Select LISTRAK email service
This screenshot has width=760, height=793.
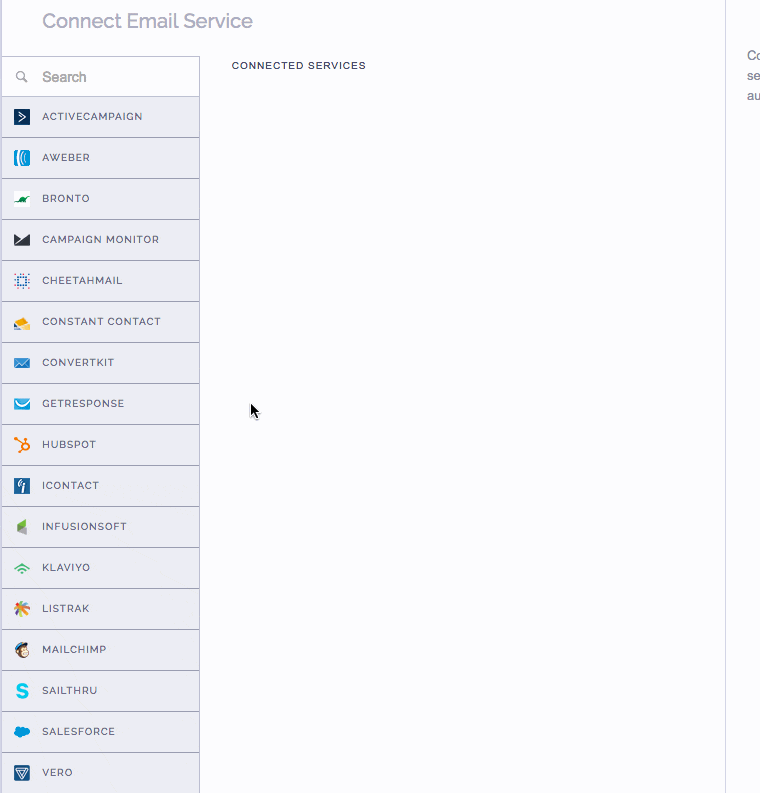click(x=101, y=608)
